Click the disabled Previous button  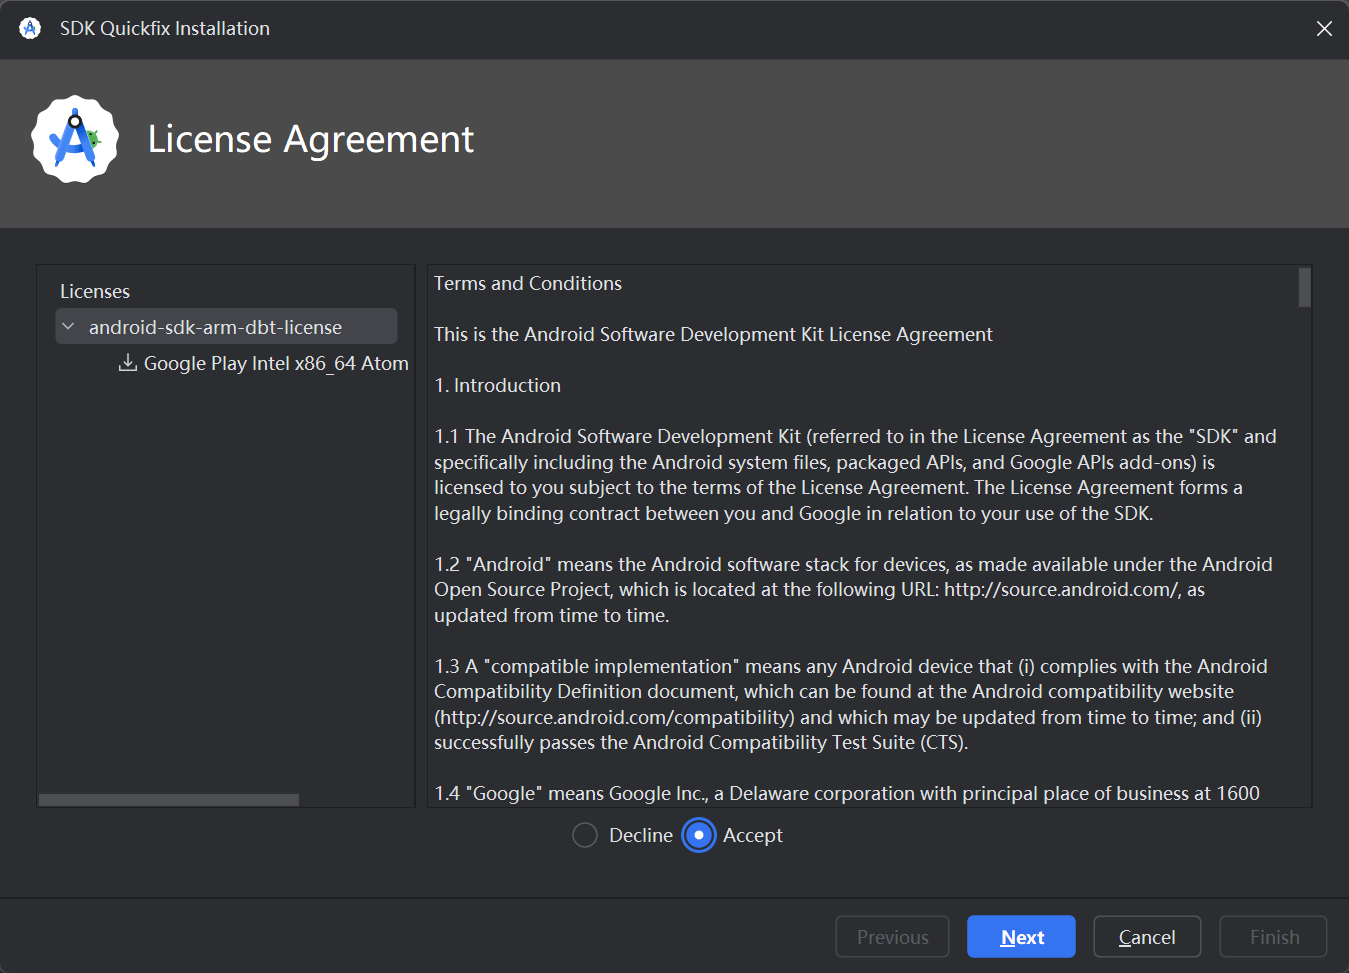pos(892,937)
